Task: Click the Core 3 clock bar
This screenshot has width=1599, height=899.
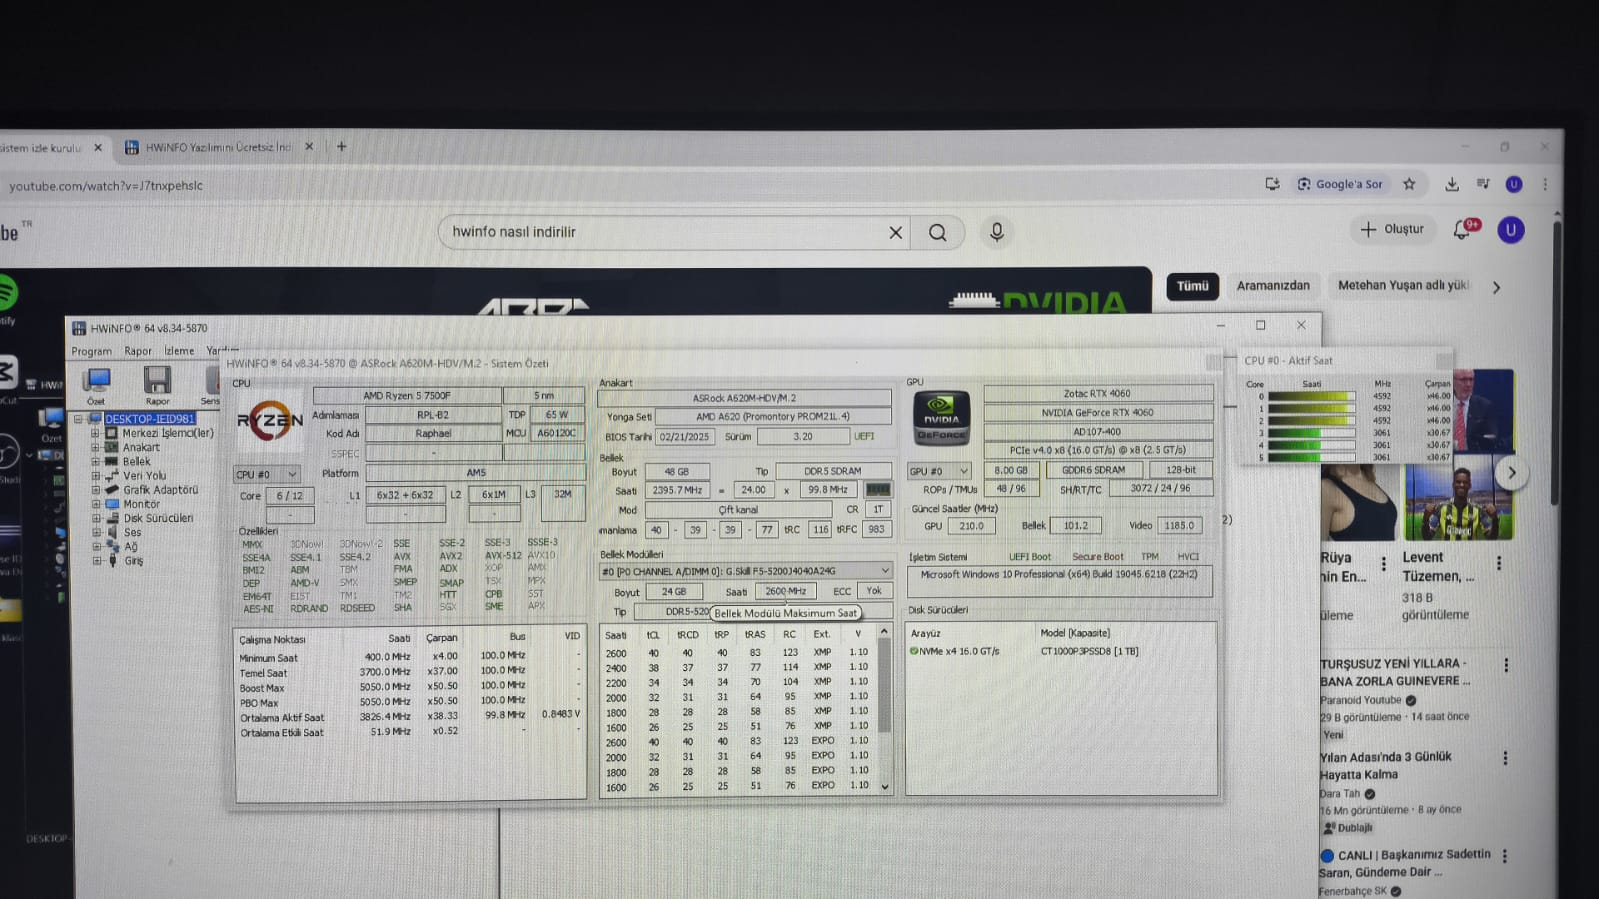Action: 1311,433
